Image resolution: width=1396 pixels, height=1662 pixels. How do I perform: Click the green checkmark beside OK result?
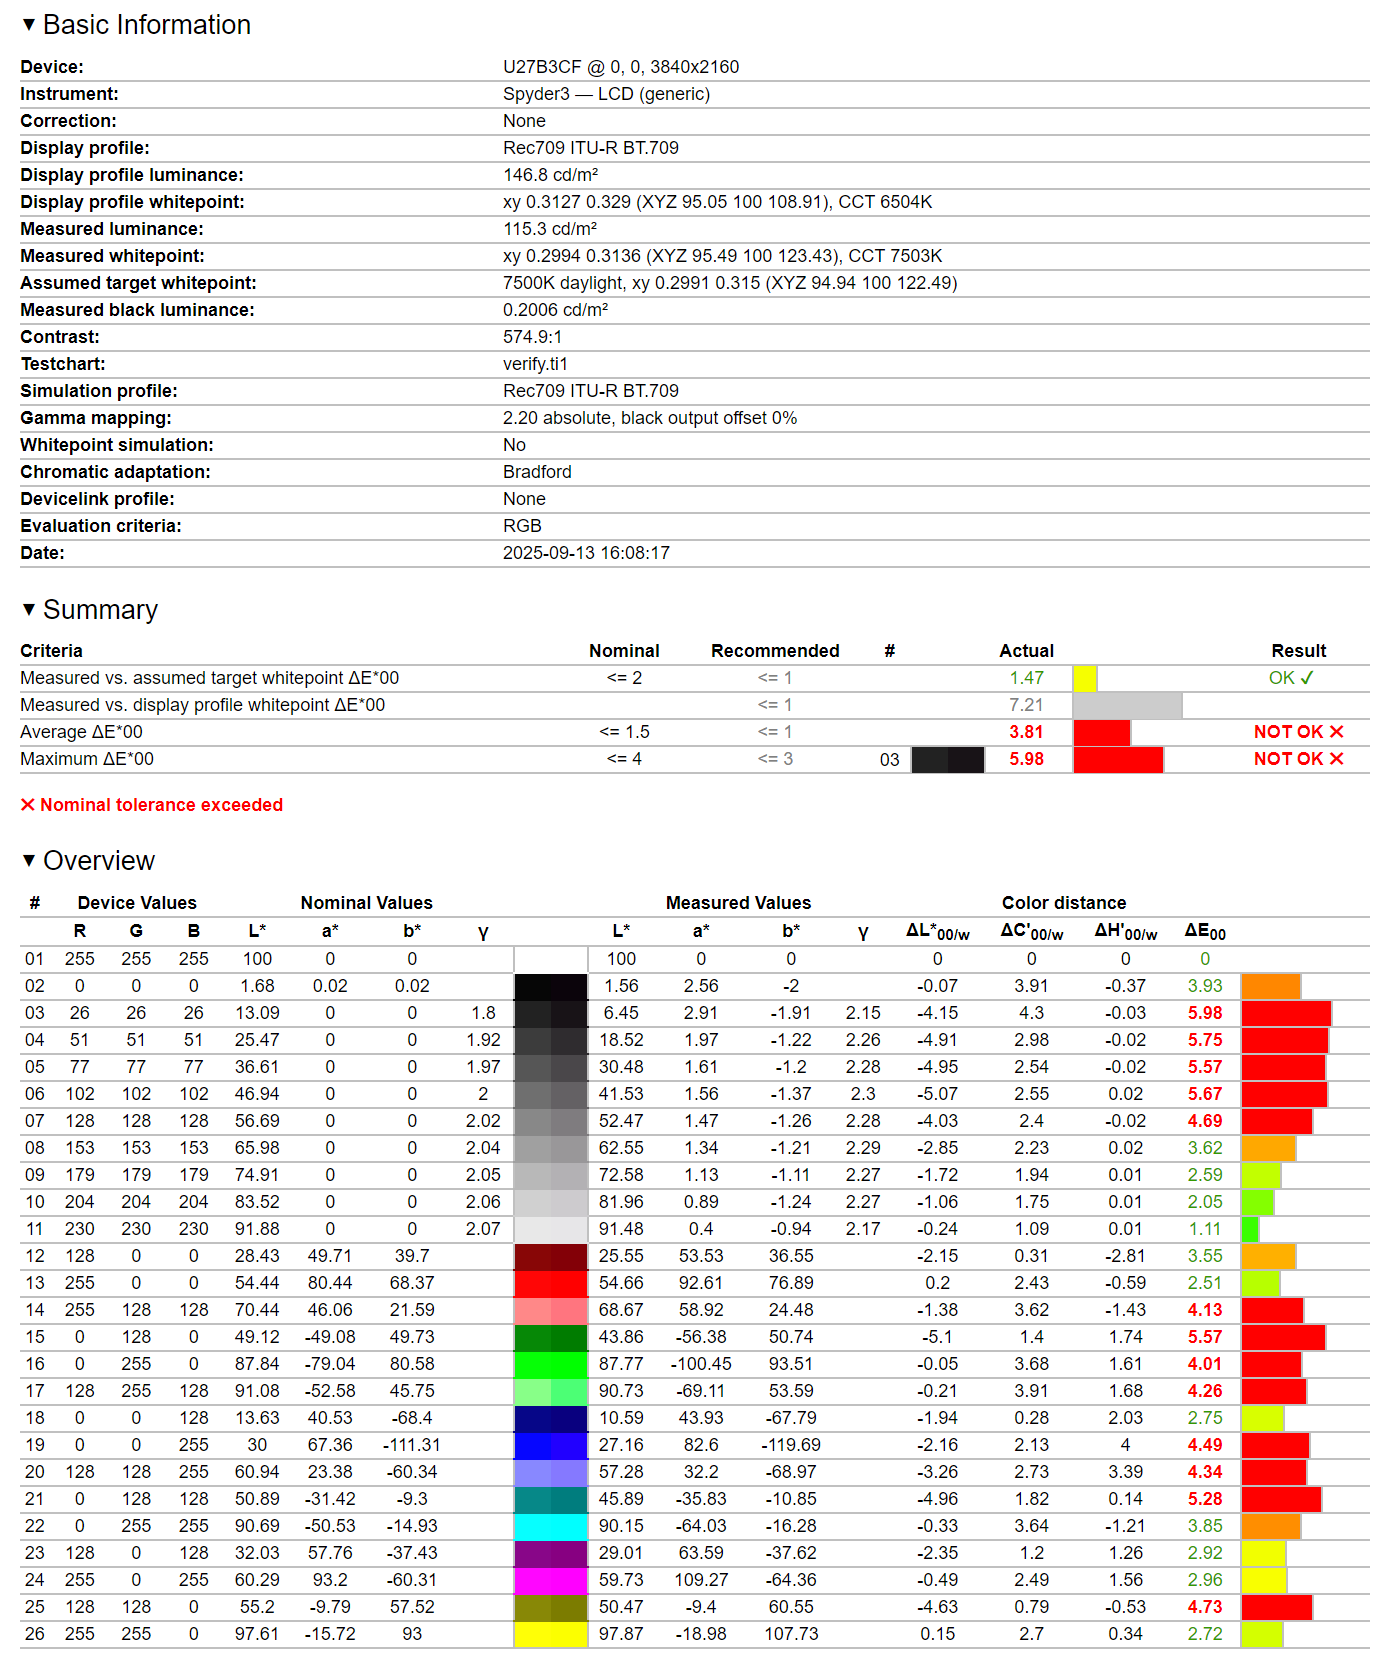(x=1307, y=678)
